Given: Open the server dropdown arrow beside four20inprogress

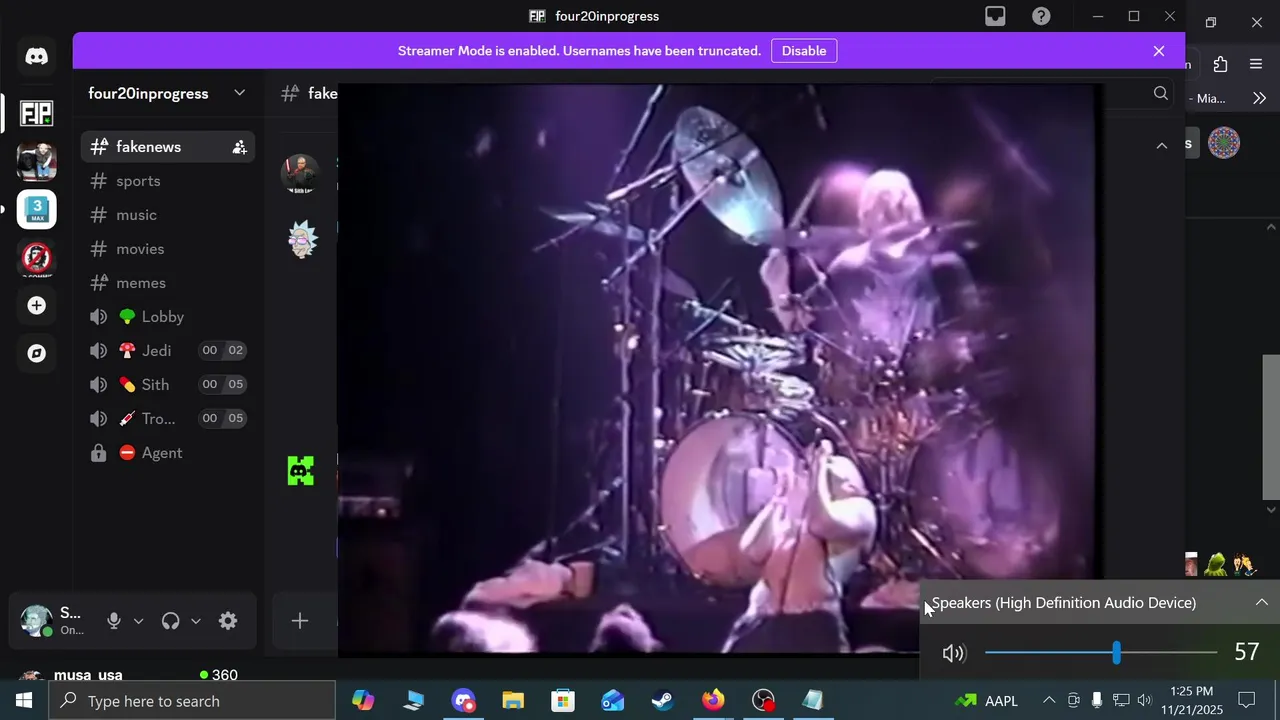Looking at the screenshot, I should tap(240, 93).
